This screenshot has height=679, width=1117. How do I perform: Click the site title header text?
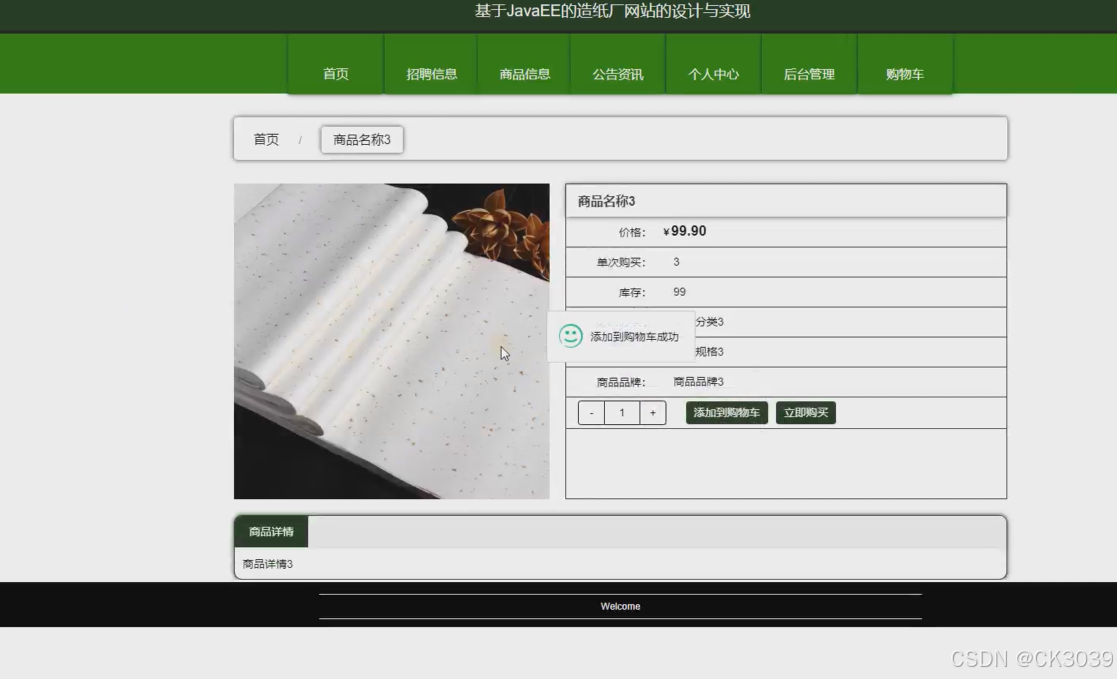point(613,11)
